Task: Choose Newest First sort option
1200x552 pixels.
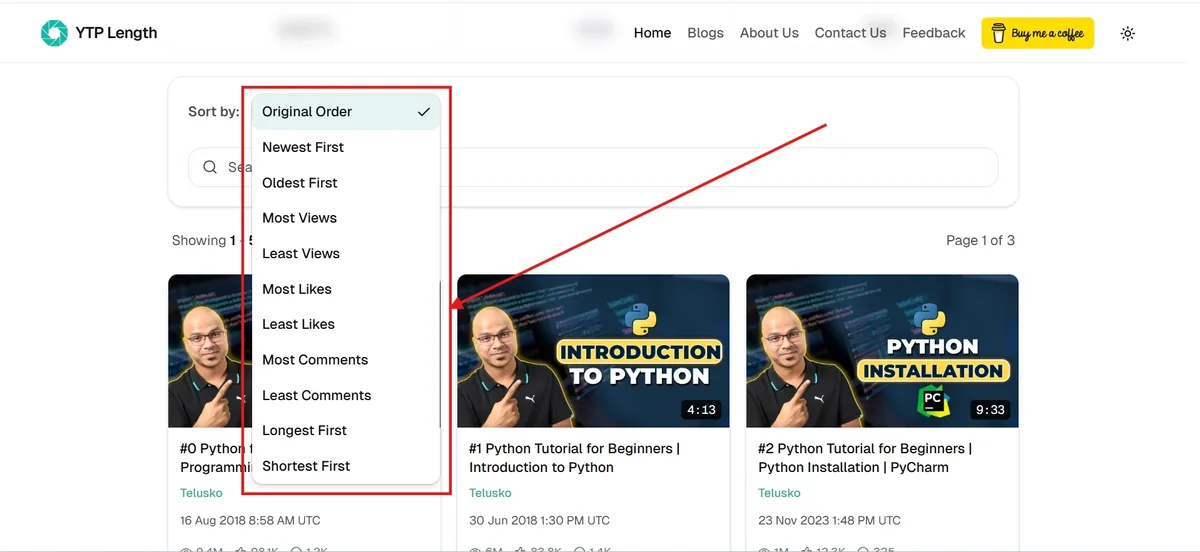Action: pos(345,147)
